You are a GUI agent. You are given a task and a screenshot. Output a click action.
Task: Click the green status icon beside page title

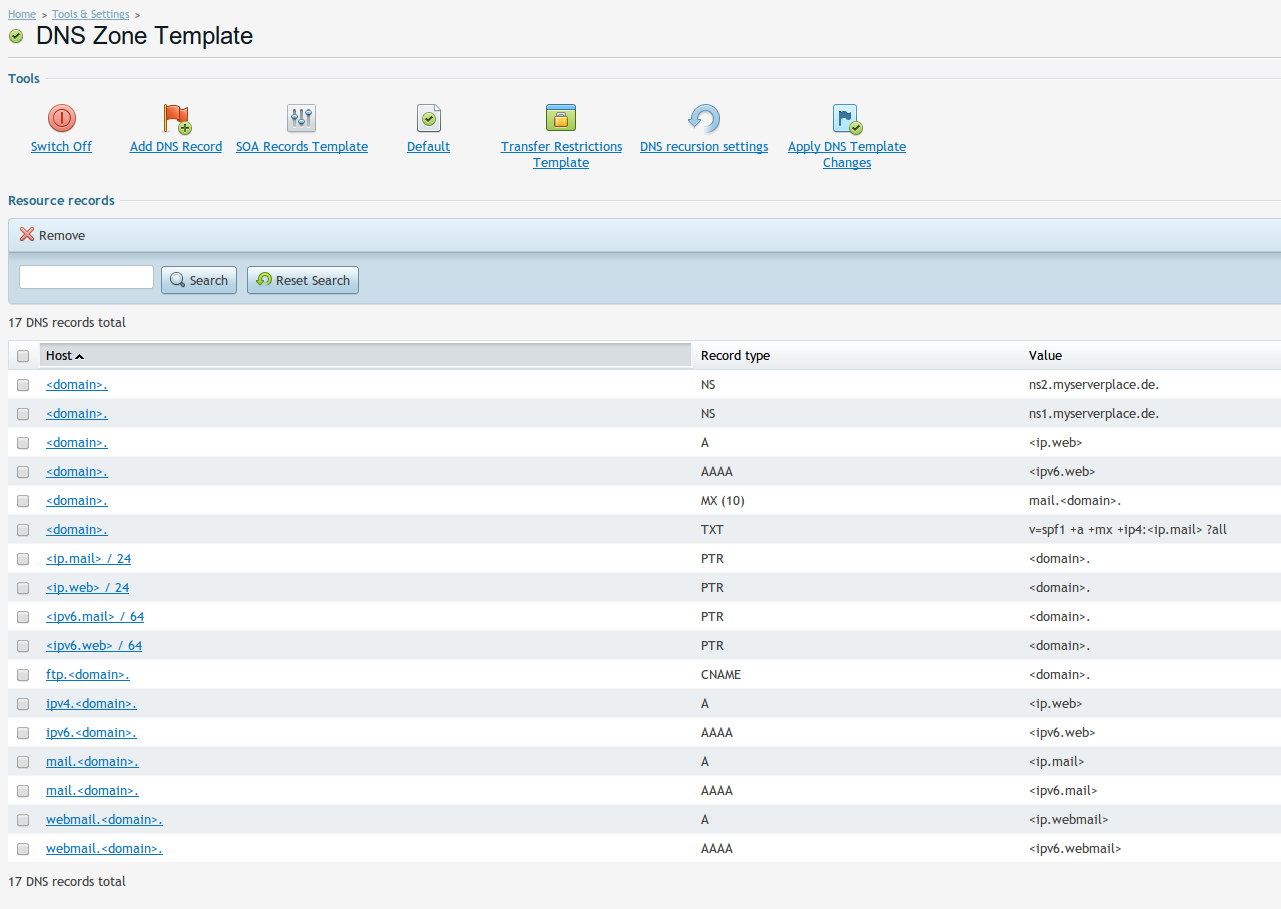coord(16,37)
